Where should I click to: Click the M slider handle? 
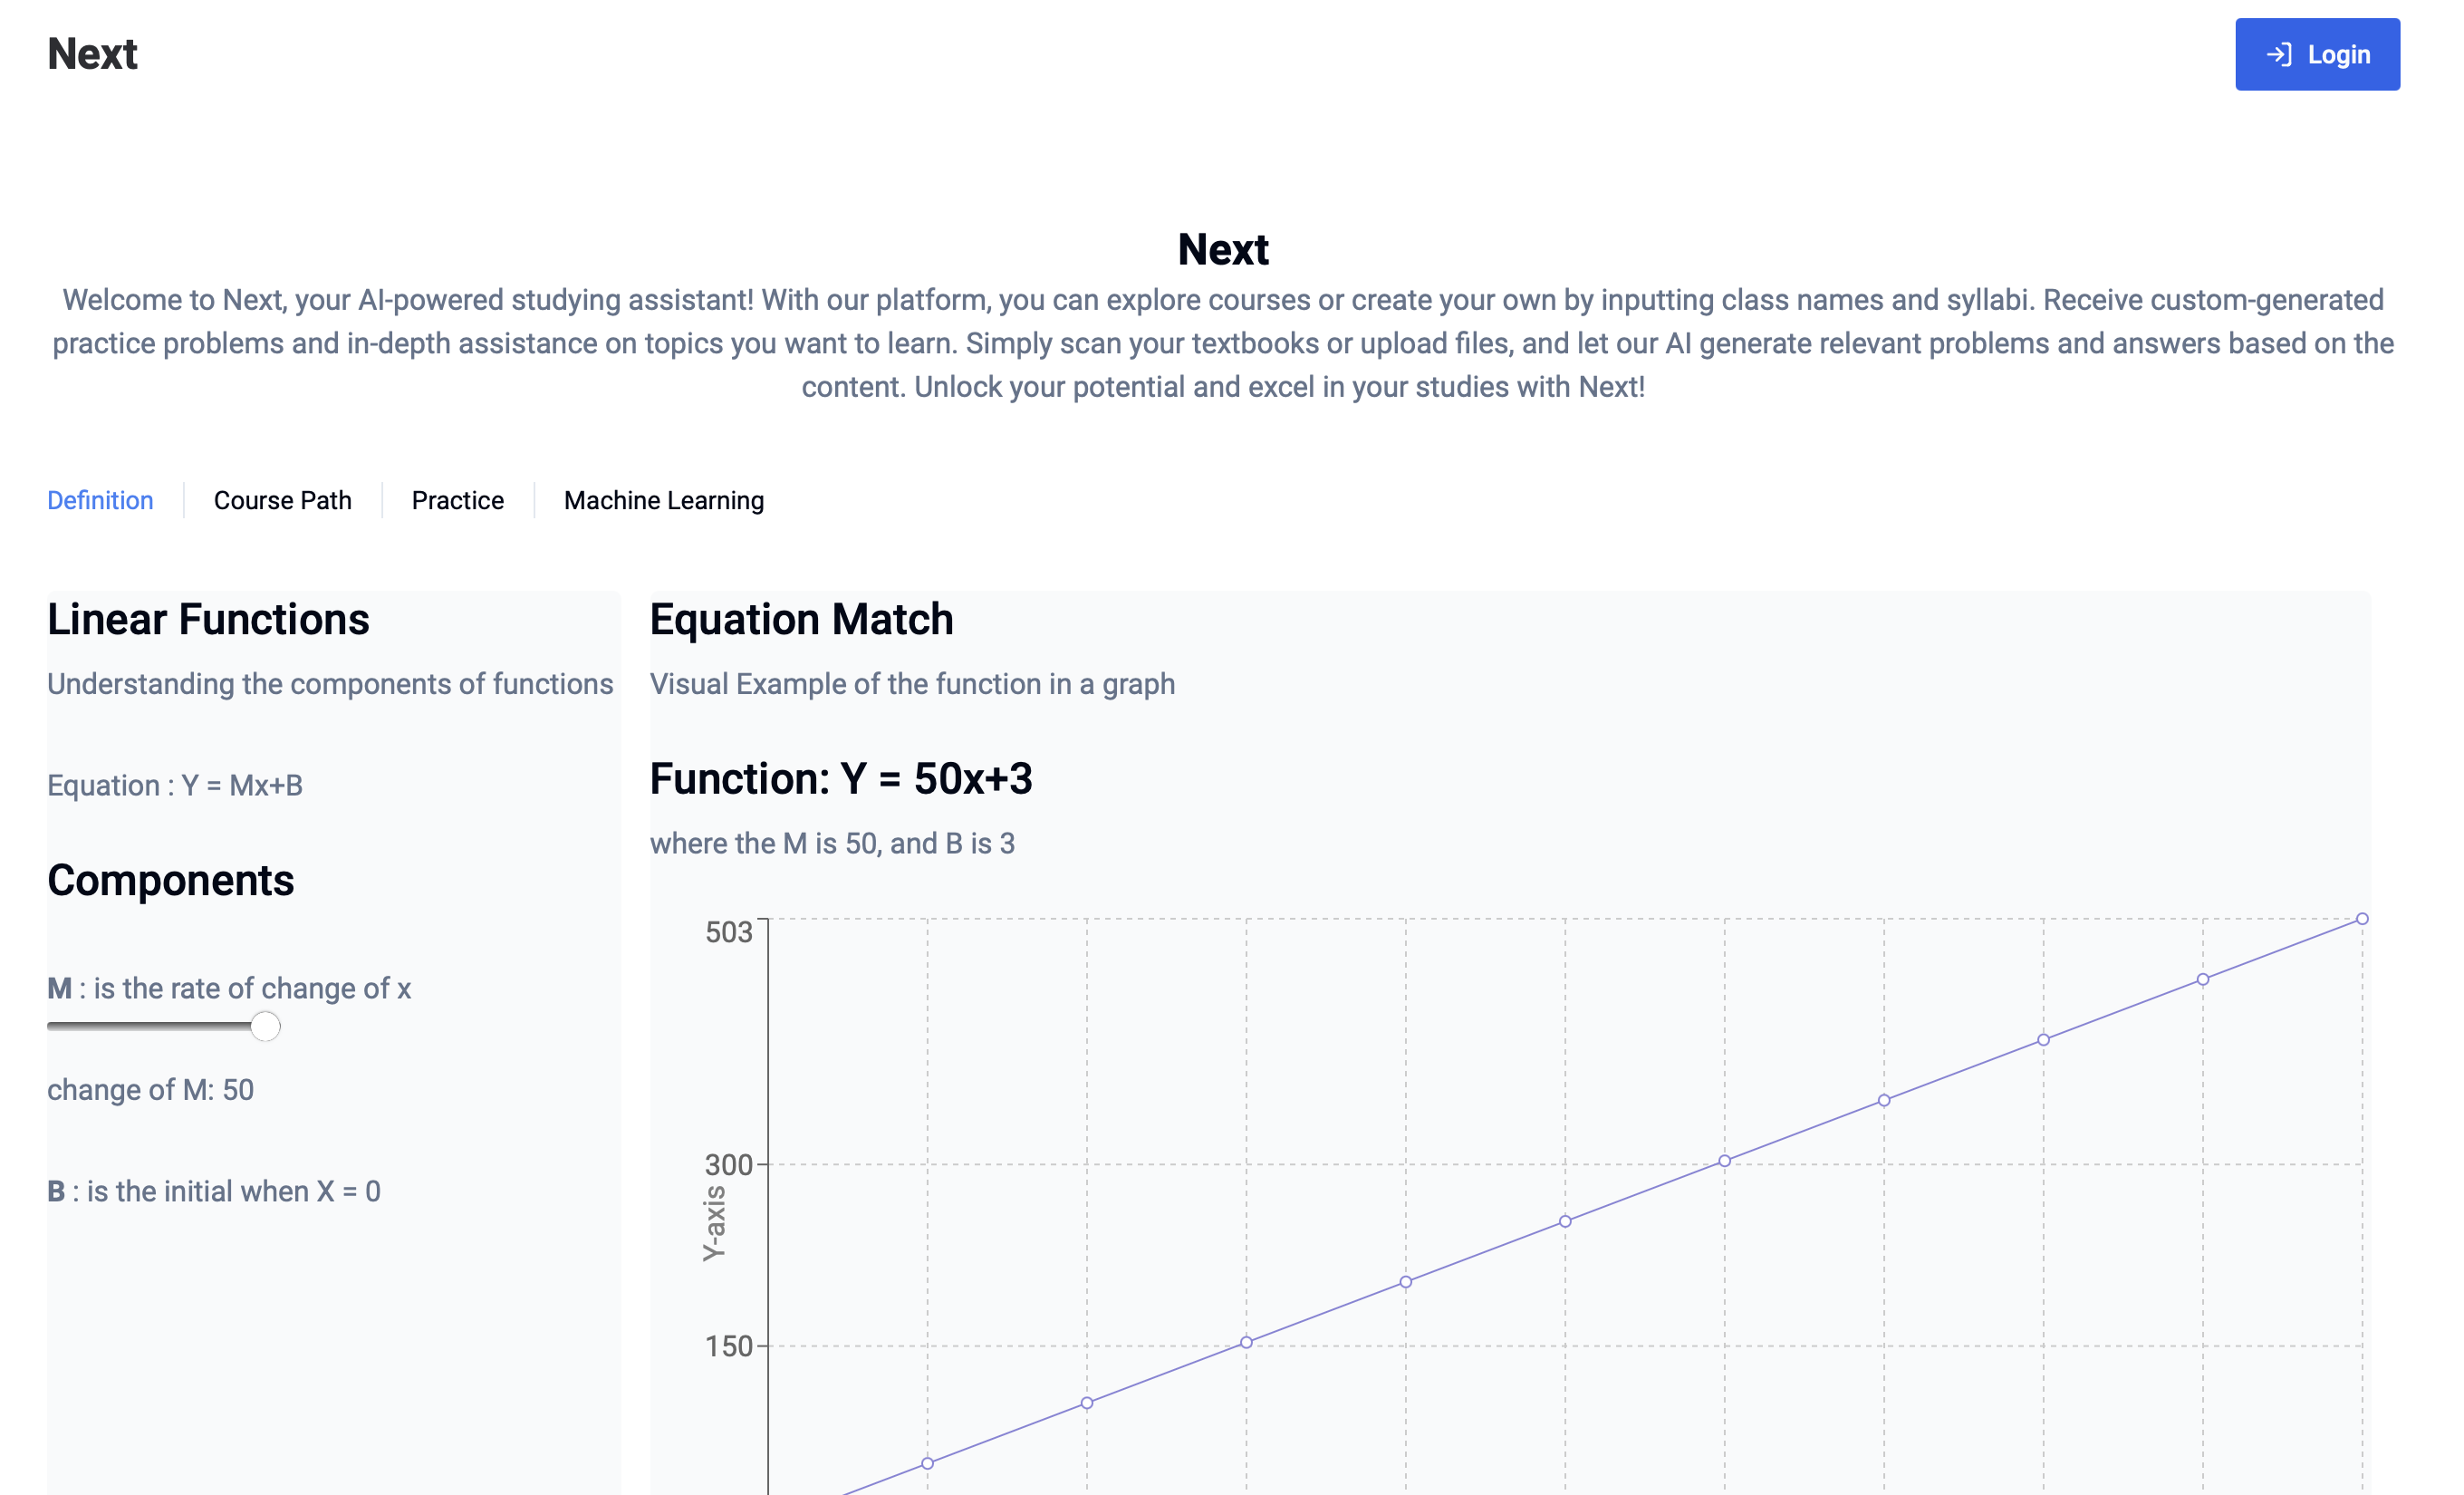pyautogui.click(x=265, y=1026)
